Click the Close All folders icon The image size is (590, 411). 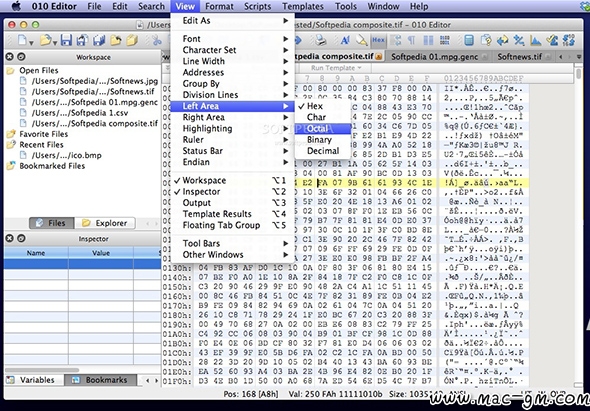point(132,40)
